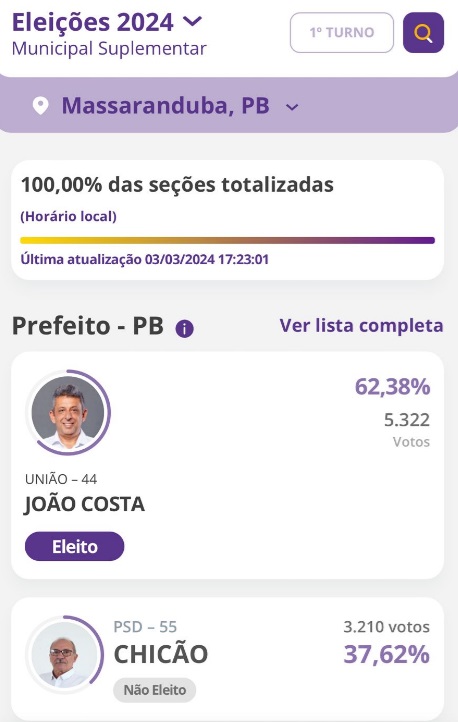Click the 37,62% vote percentage
Image resolution: width=458 pixels, height=722 pixels.
click(387, 654)
